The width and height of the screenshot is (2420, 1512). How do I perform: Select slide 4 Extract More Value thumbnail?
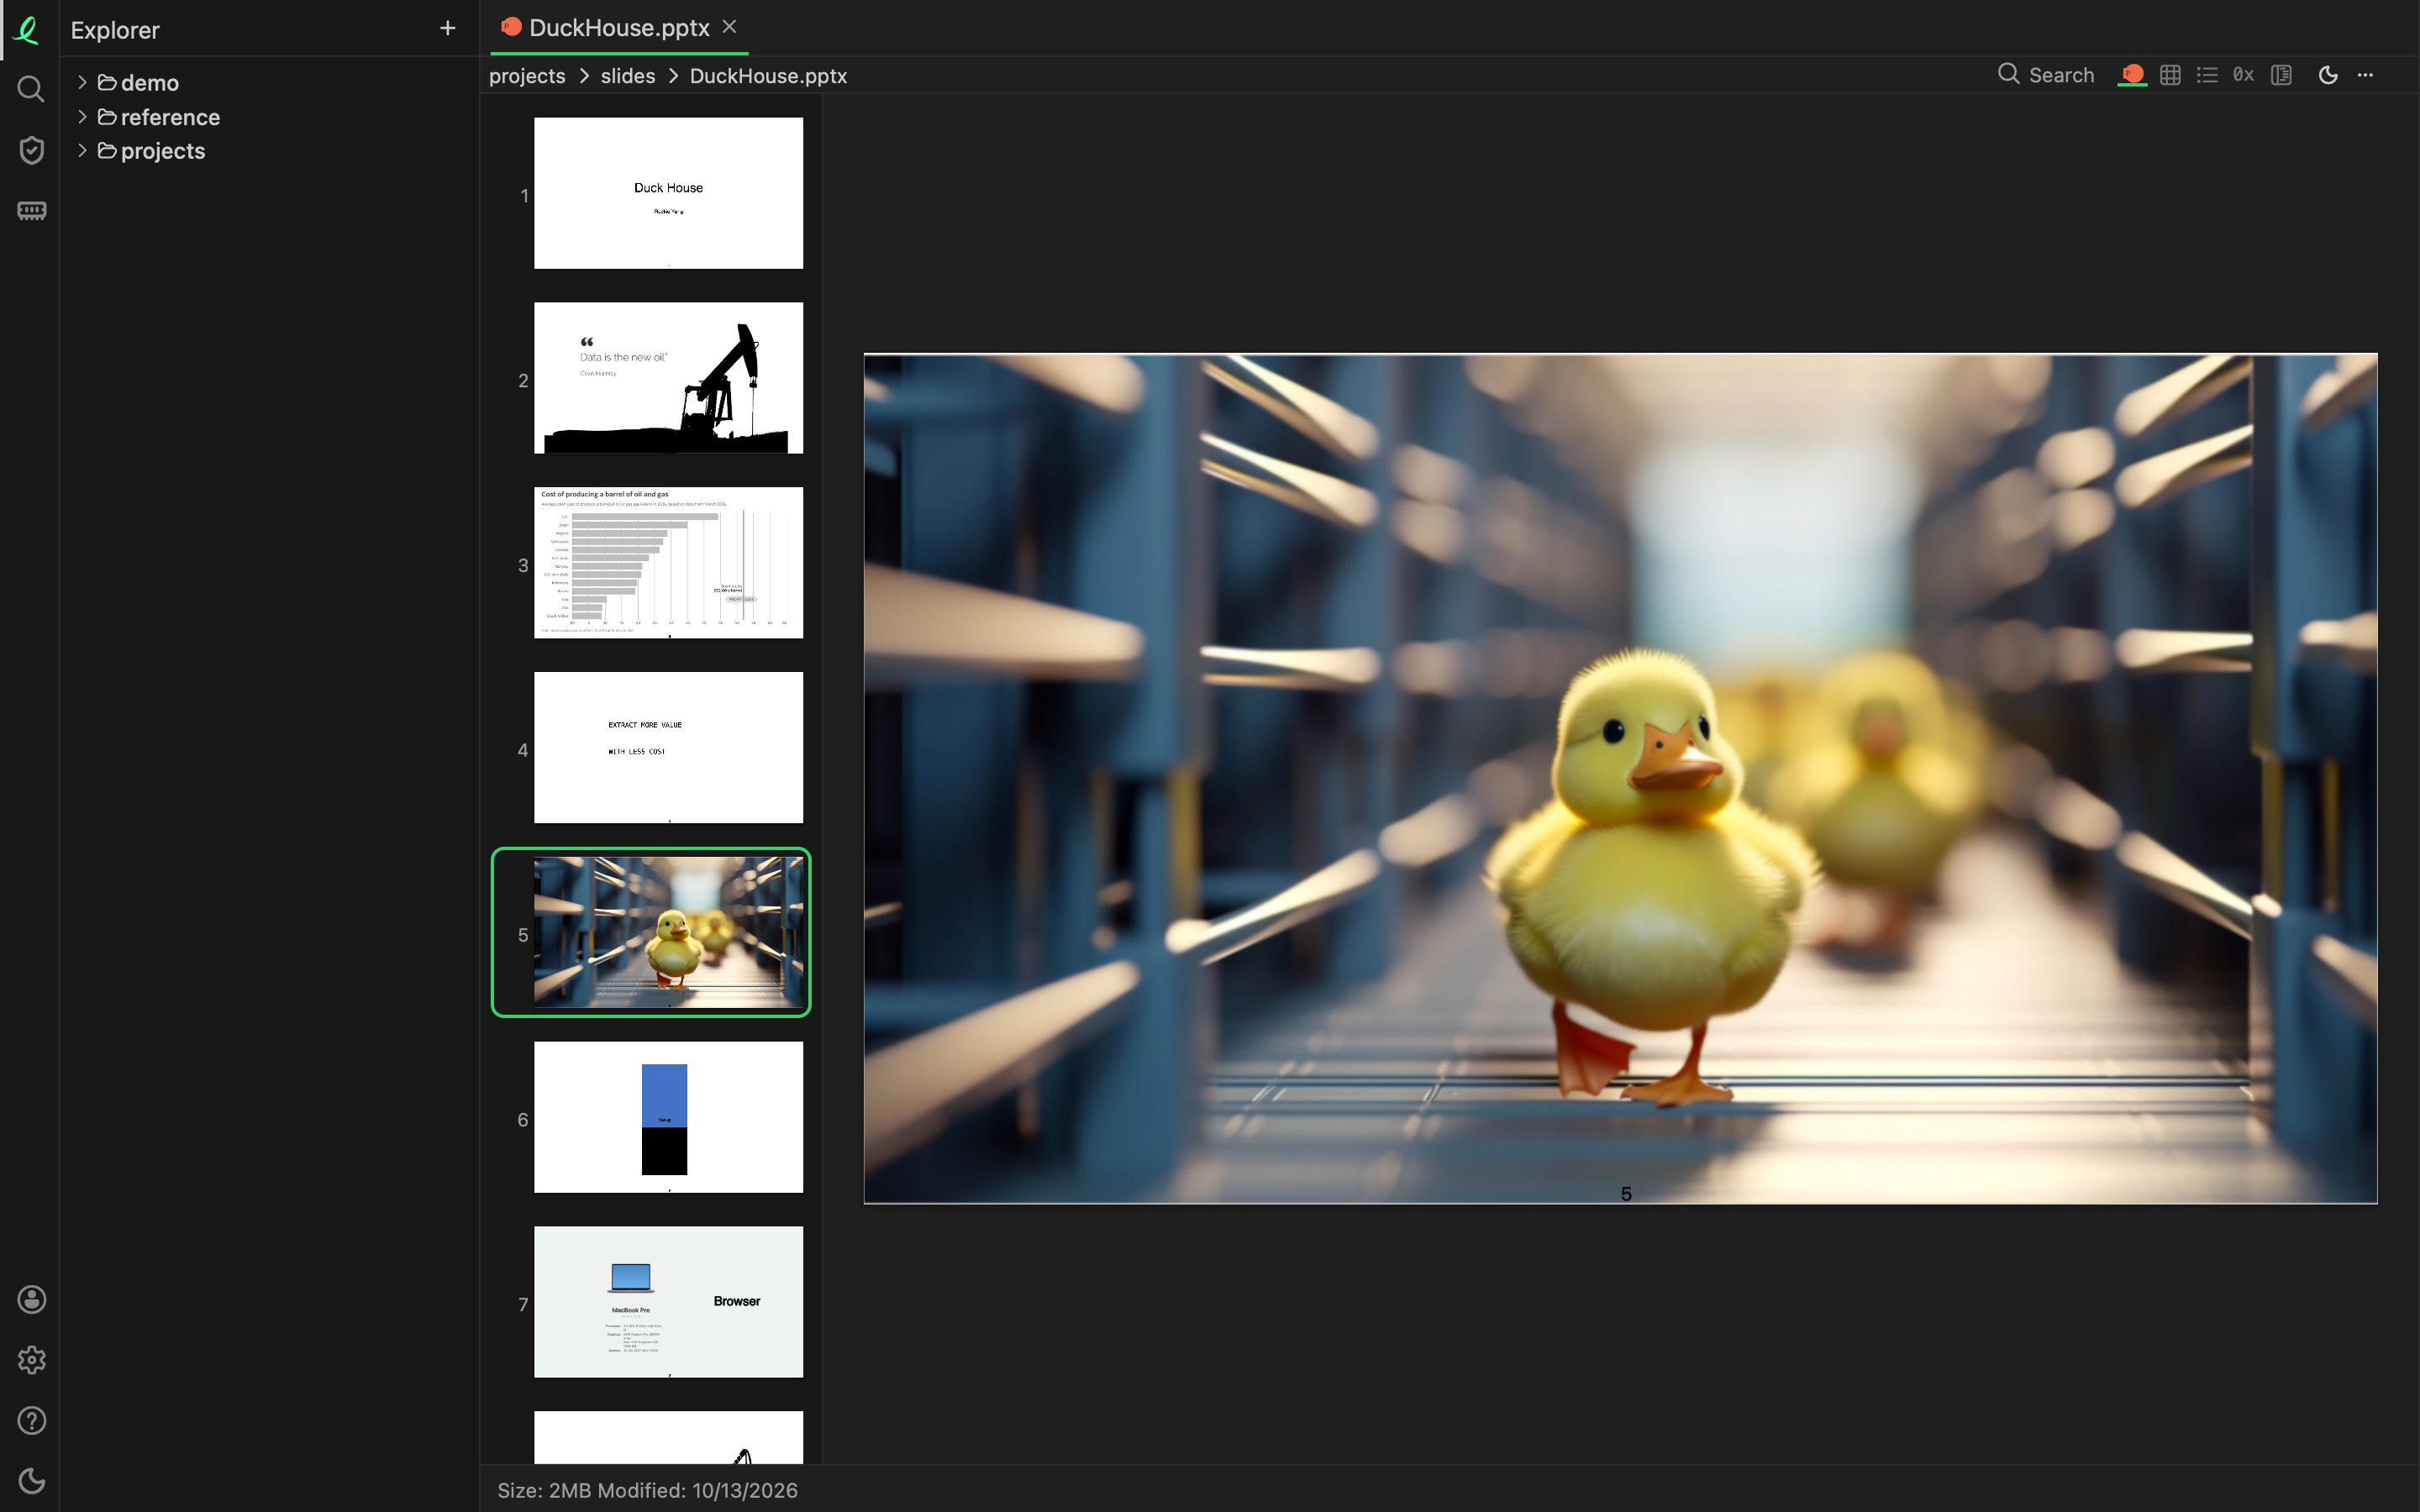pos(668,748)
